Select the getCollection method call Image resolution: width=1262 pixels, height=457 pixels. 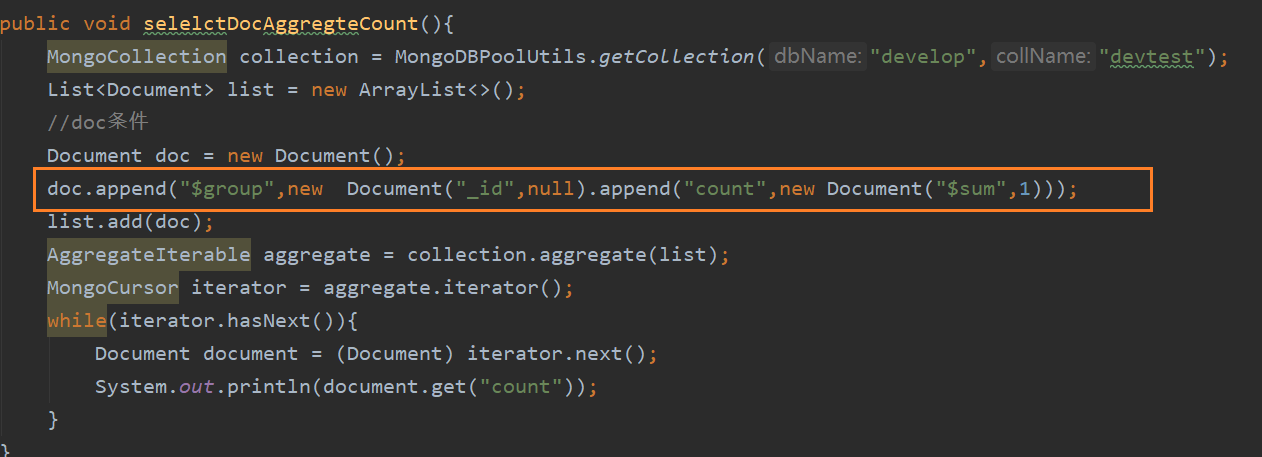[676, 56]
